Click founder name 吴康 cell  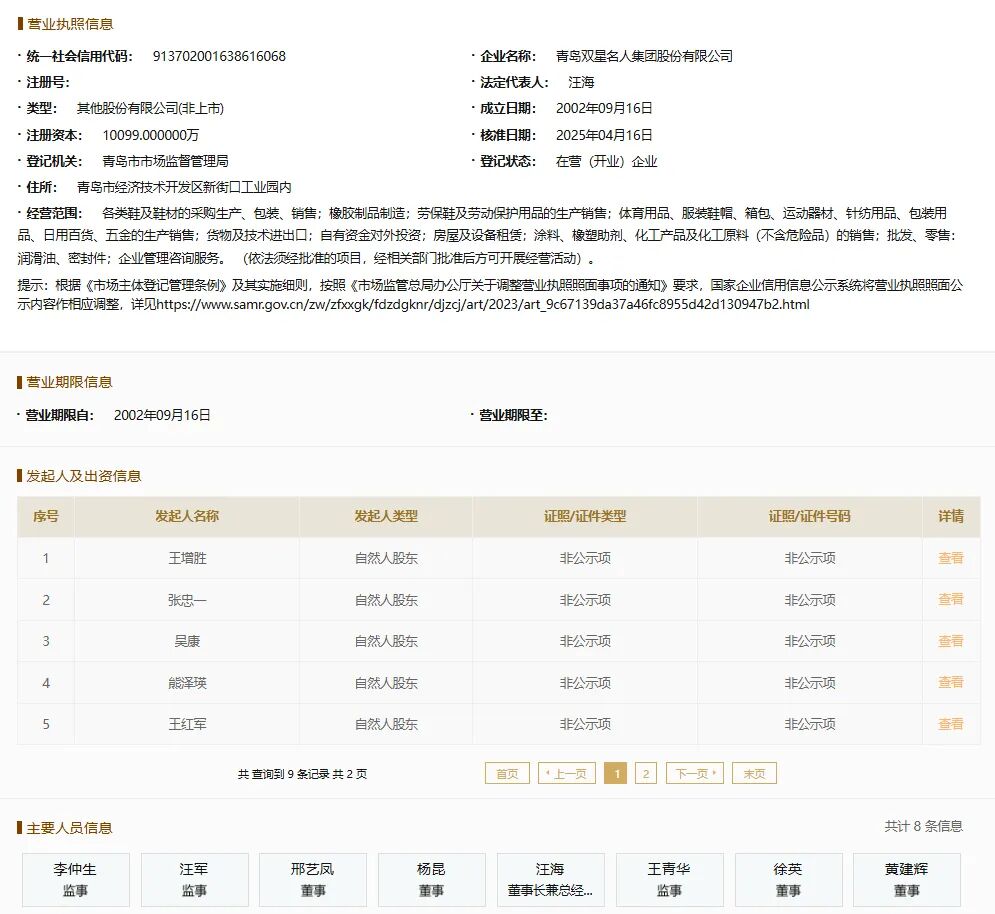187,642
